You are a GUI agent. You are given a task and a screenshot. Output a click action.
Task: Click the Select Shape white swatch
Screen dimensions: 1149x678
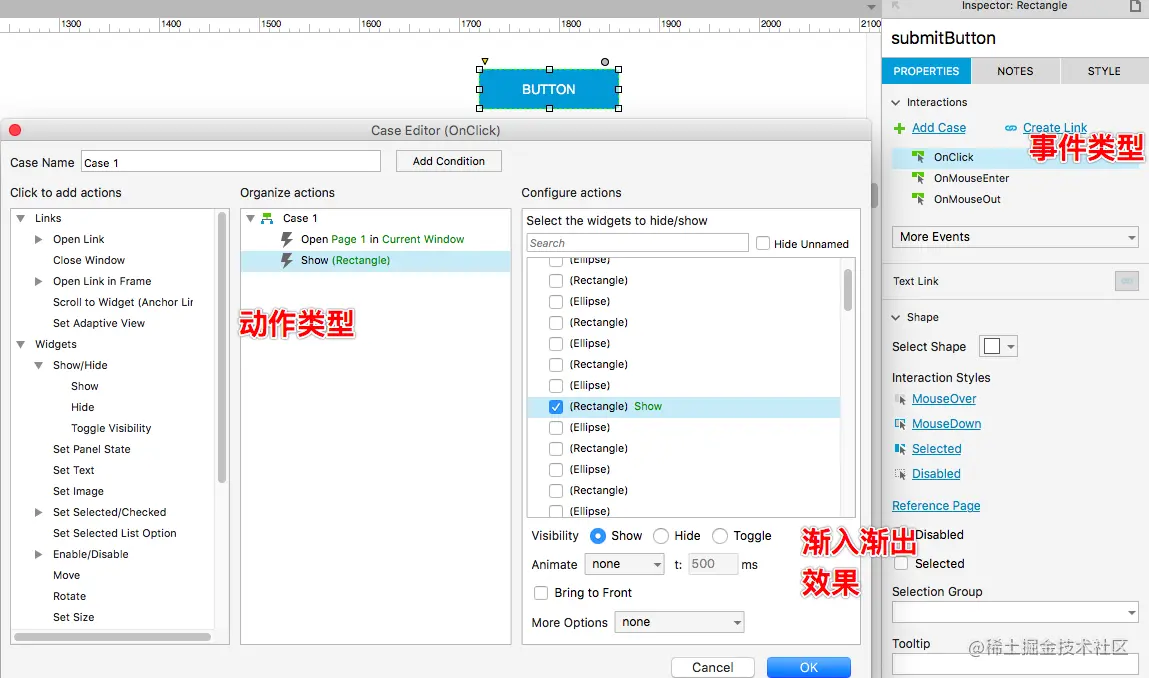tap(991, 347)
